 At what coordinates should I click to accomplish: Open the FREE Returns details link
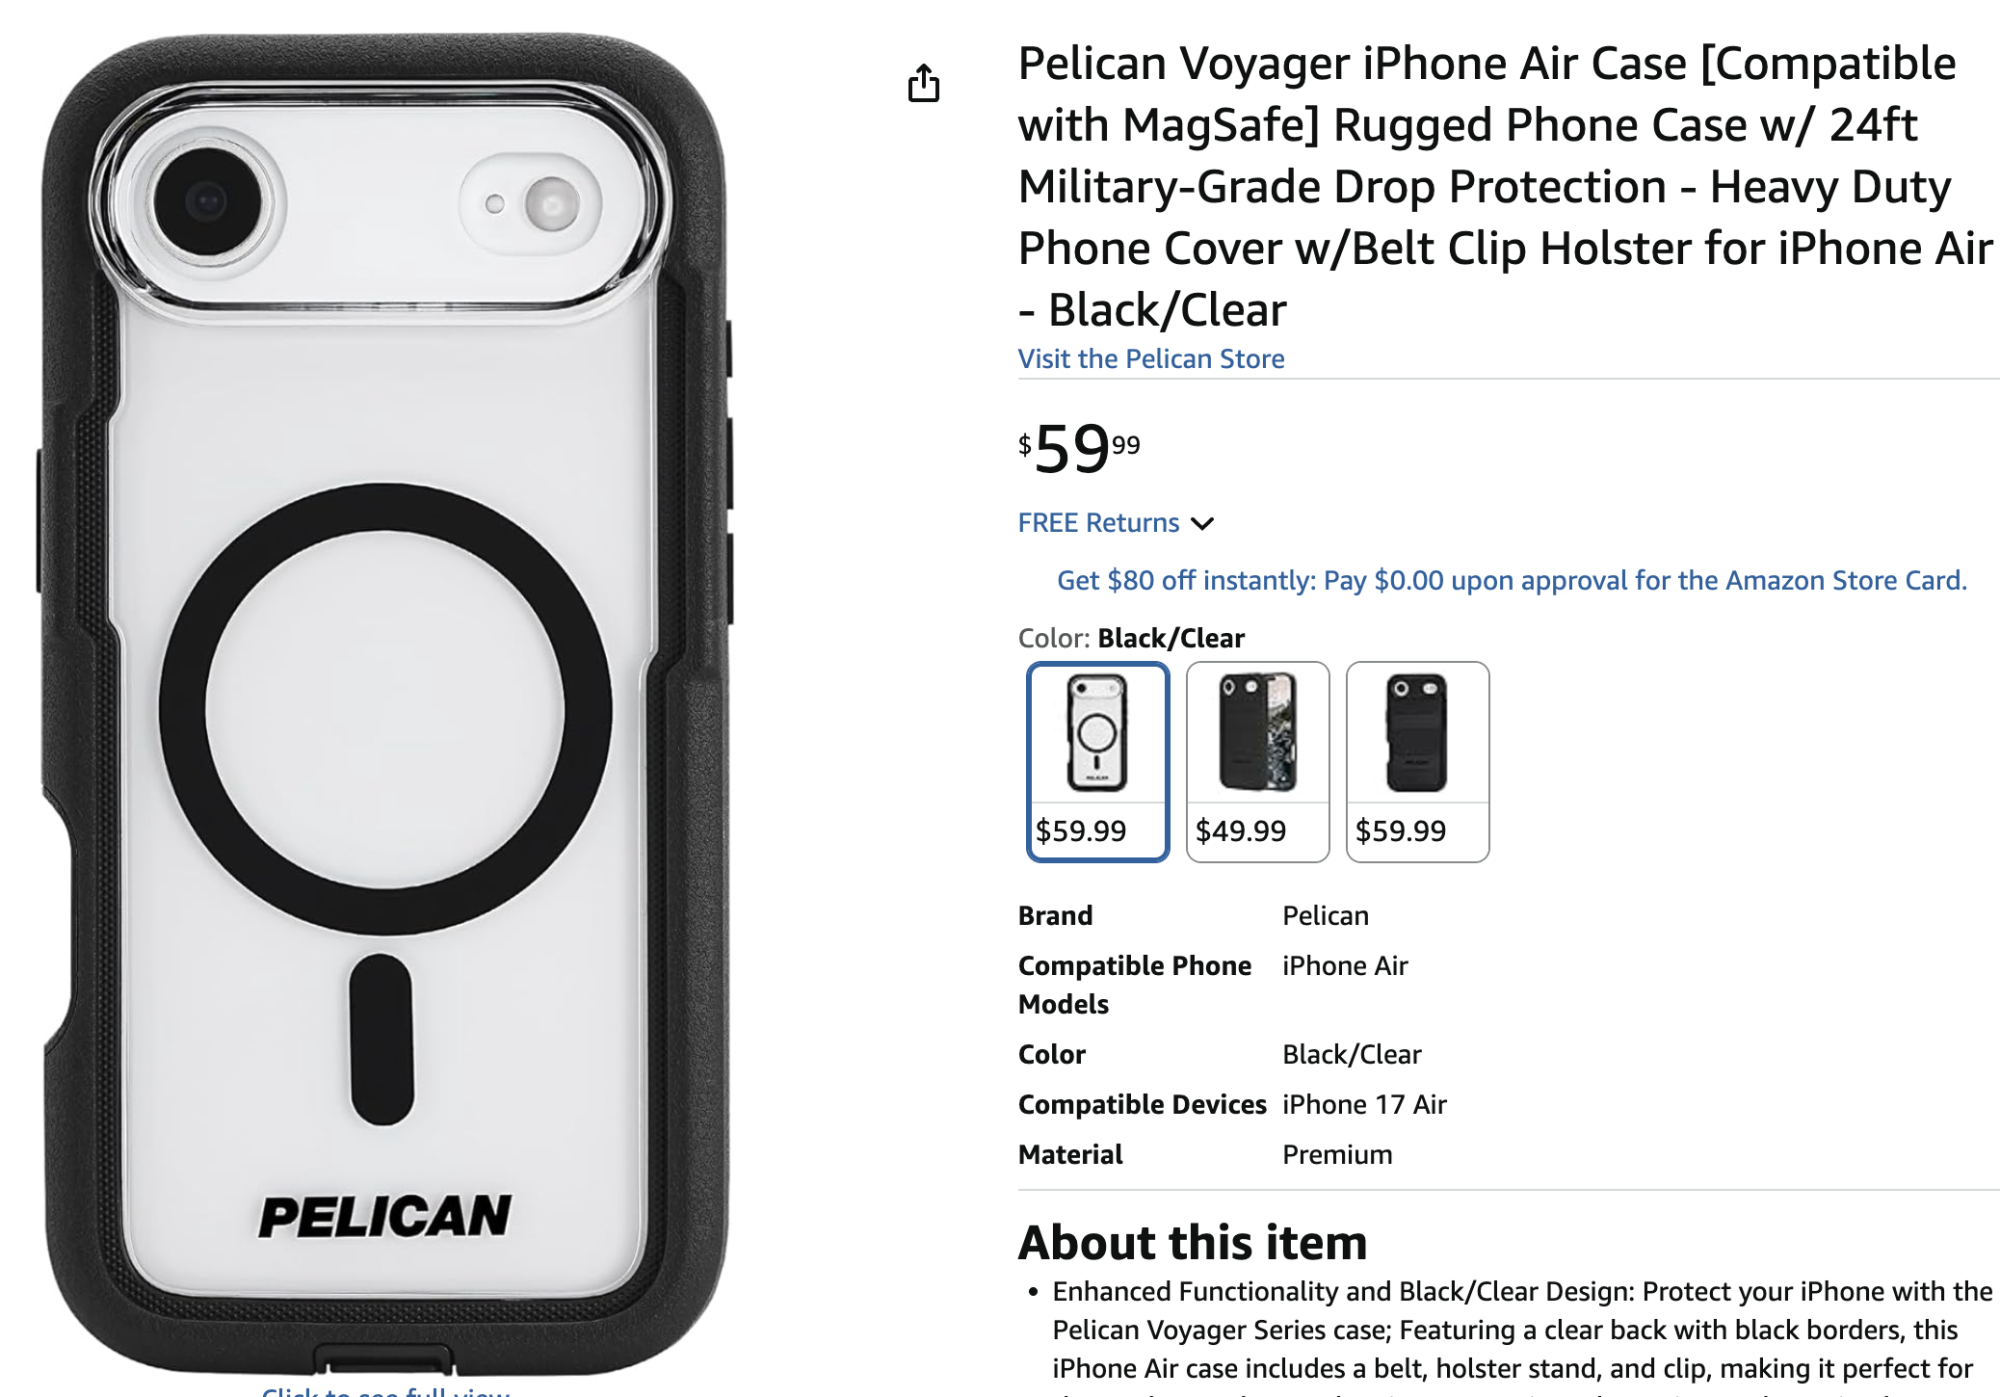1098,523
